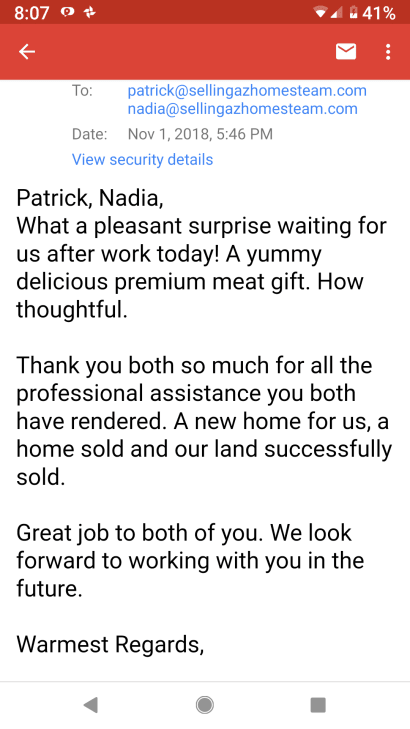Tap the Wi-Fi status icon

[x=321, y=13]
